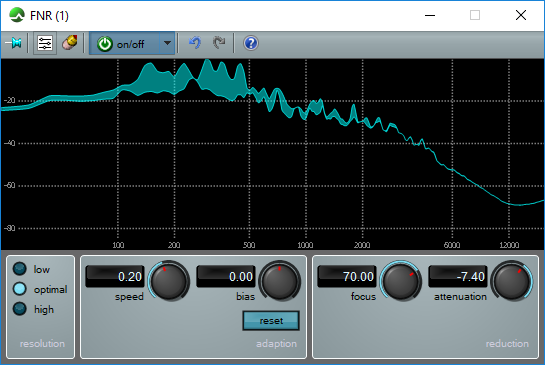
Task: Click the attenuation value field -7.40
Action: click(458, 277)
